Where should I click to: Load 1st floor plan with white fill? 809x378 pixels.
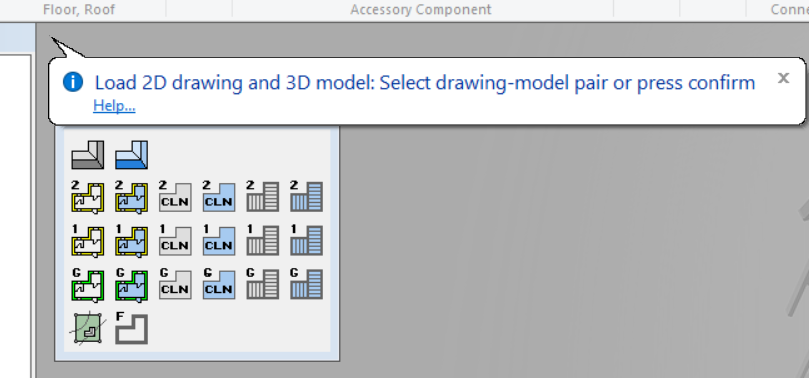click(88, 240)
